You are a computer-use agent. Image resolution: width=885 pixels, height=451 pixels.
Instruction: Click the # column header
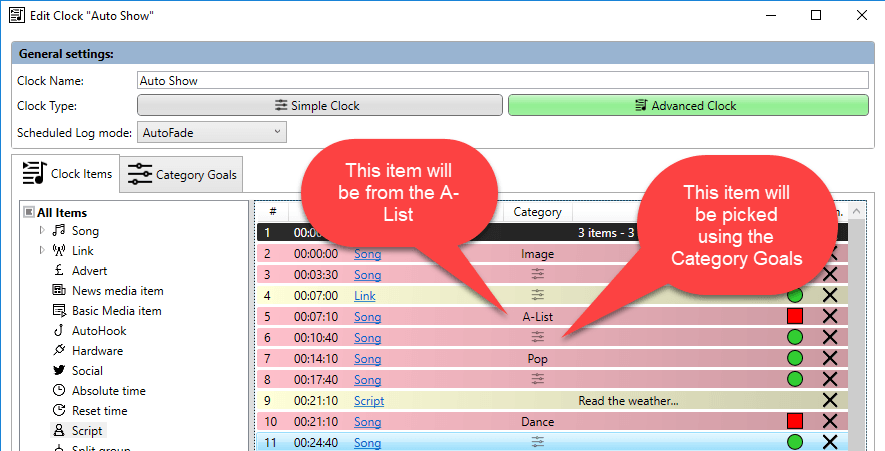tap(273, 212)
